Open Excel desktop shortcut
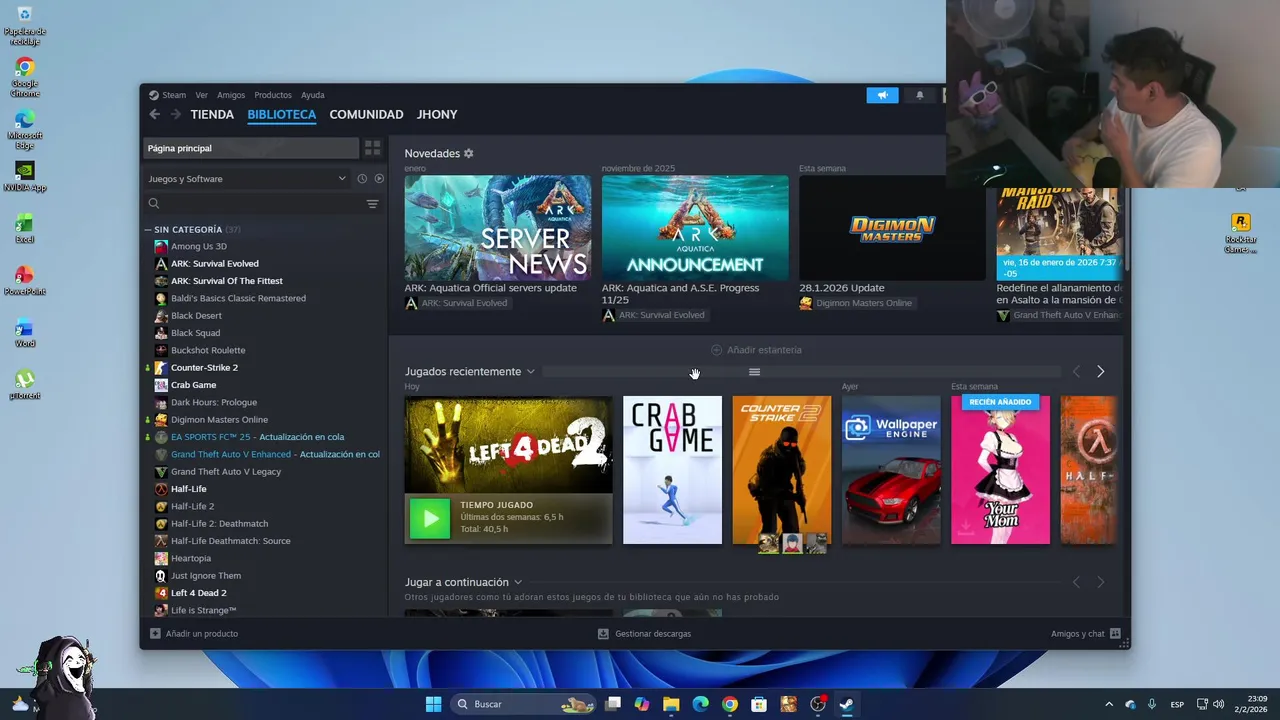The image size is (1280, 720). click(x=25, y=228)
